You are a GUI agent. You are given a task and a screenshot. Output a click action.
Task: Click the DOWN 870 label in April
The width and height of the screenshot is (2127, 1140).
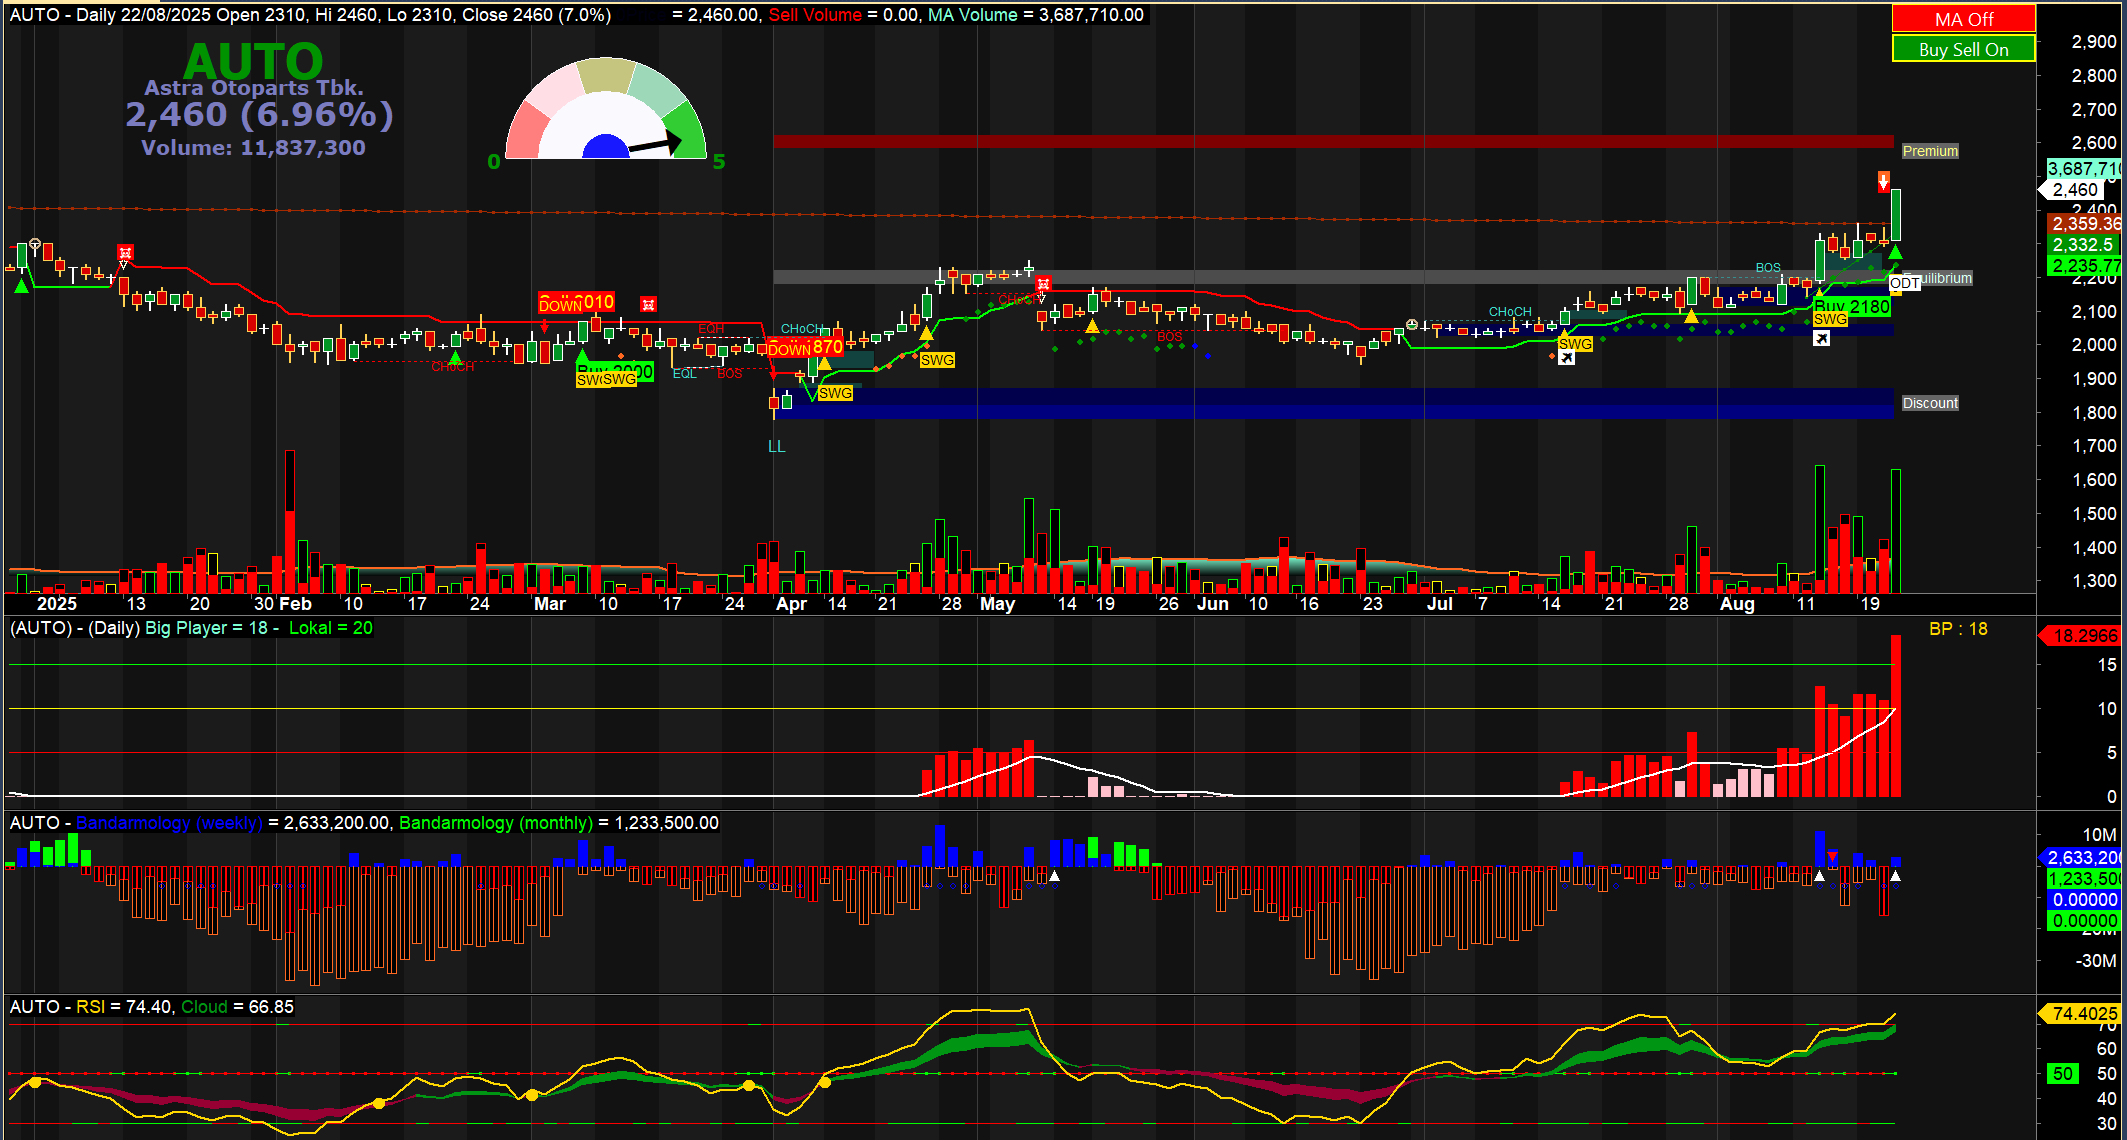(805, 348)
